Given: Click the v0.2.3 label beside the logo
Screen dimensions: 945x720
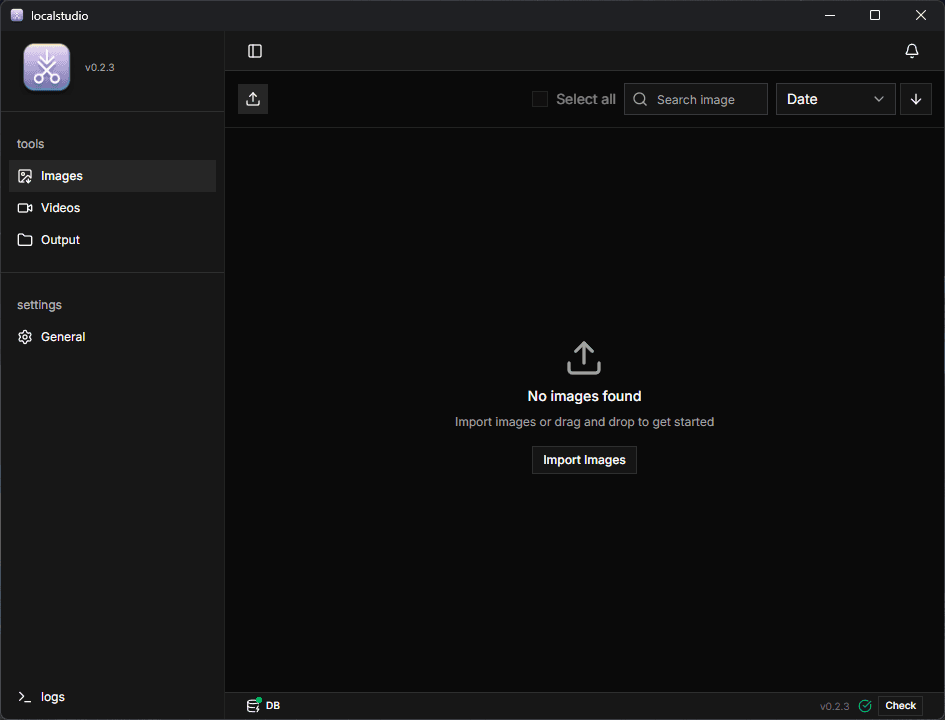Looking at the screenshot, I should point(99,67).
